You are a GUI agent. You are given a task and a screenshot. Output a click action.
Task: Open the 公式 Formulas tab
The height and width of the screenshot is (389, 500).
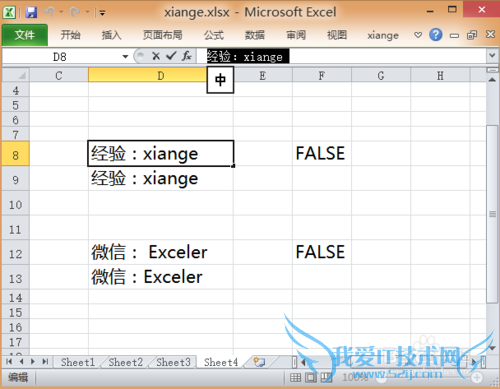click(214, 35)
